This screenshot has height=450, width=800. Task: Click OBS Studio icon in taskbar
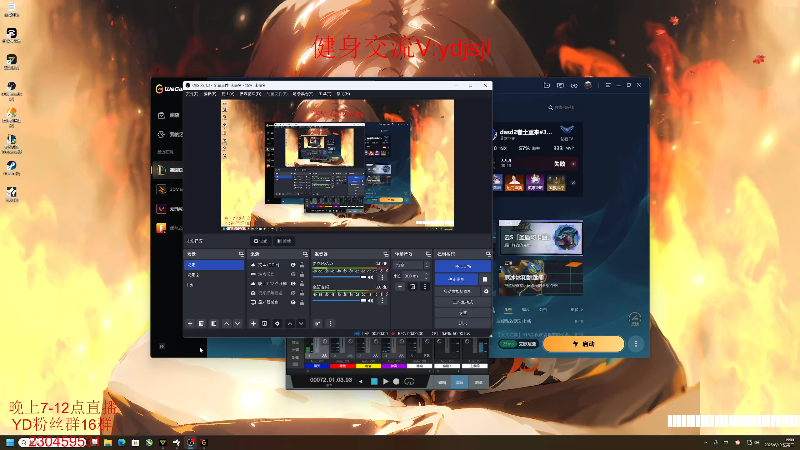[x=190, y=442]
